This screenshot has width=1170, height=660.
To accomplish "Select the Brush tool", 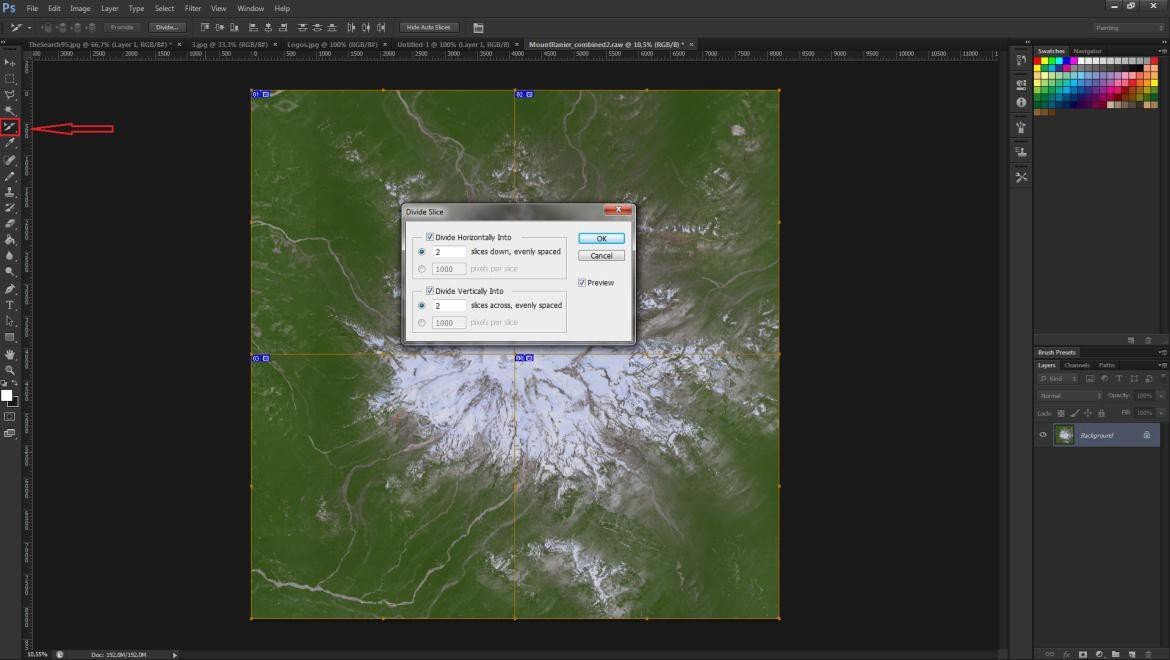I will [x=10, y=176].
